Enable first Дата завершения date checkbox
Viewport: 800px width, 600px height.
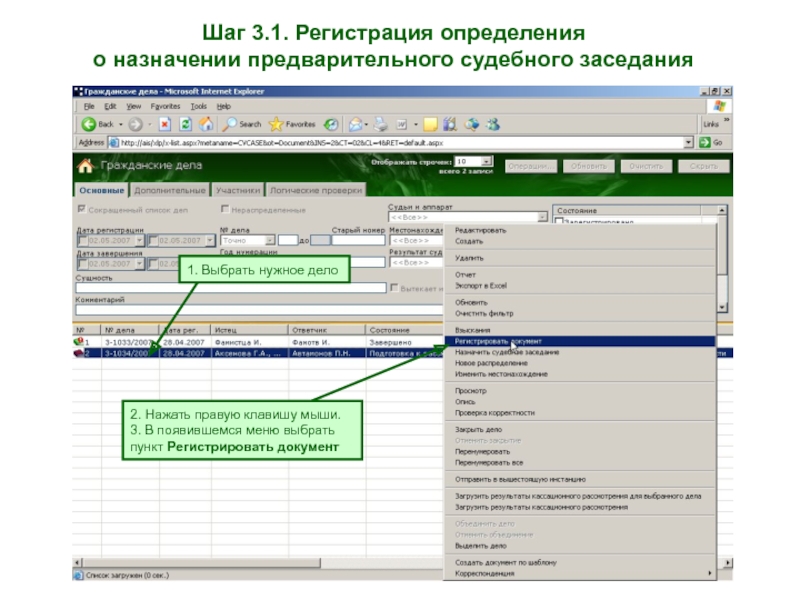point(83,264)
